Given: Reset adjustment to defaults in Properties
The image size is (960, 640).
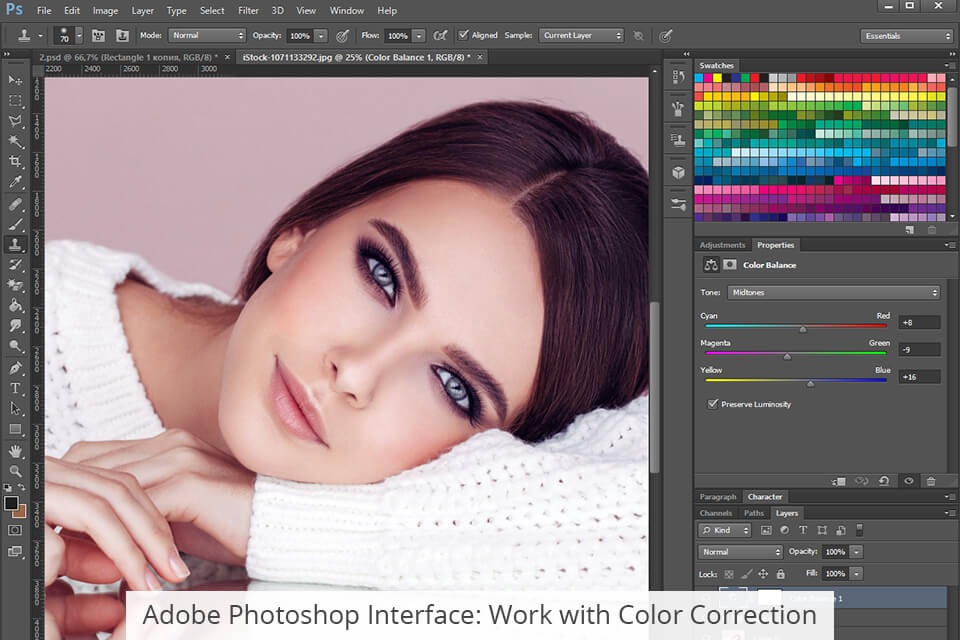Looking at the screenshot, I should coord(884,481).
